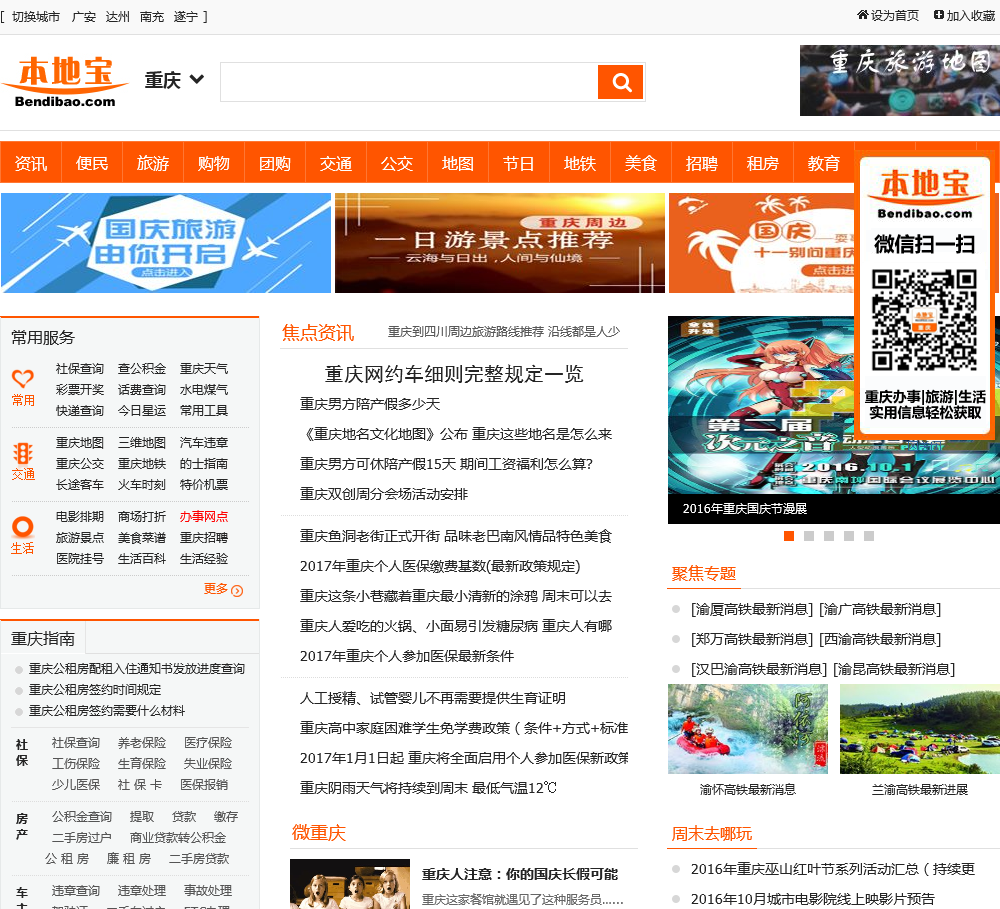Click the 加入收藏 bookmark icon link
The image size is (1000, 909).
964,15
